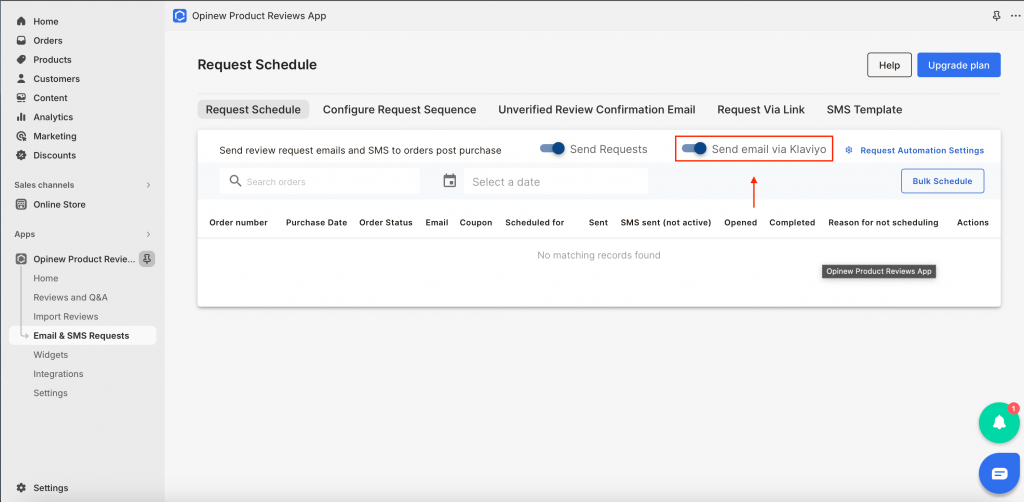Click the Purchase Date column header
Image resolution: width=1024 pixels, height=502 pixels.
click(x=317, y=223)
